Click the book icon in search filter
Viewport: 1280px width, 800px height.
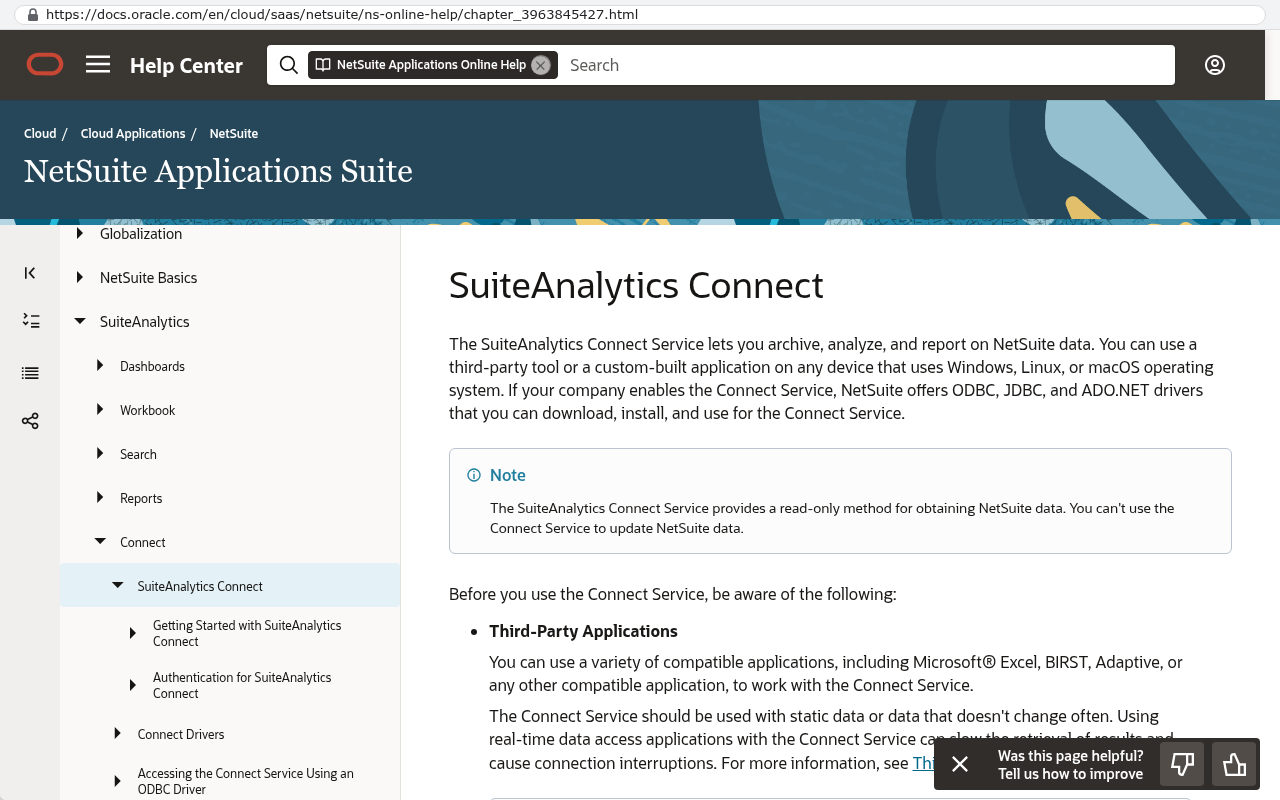[323, 65]
